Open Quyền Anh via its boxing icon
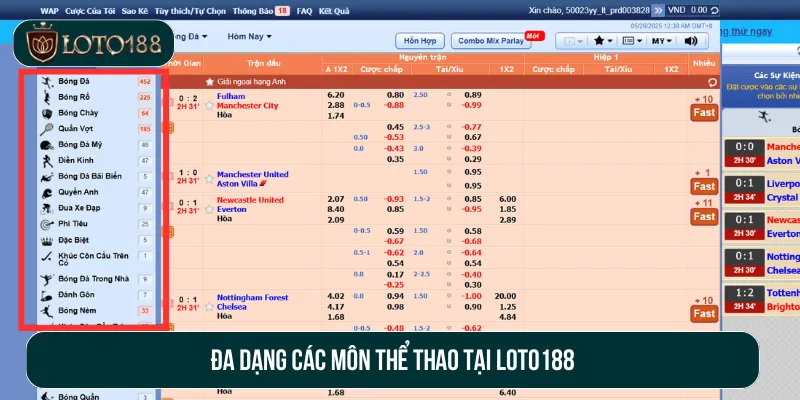Viewport: 800px width, 400px height. 47,192
